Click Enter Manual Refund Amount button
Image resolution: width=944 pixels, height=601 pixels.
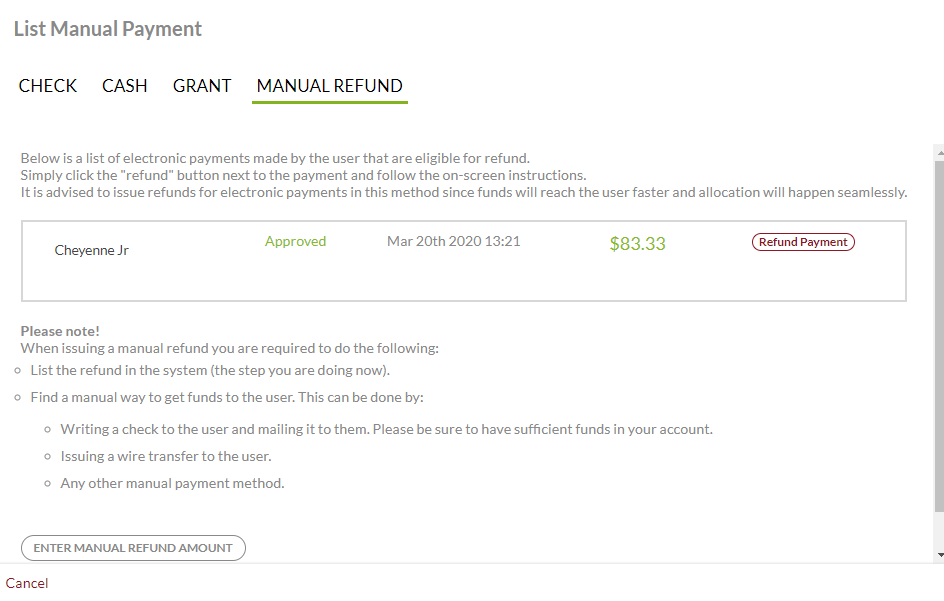[133, 548]
